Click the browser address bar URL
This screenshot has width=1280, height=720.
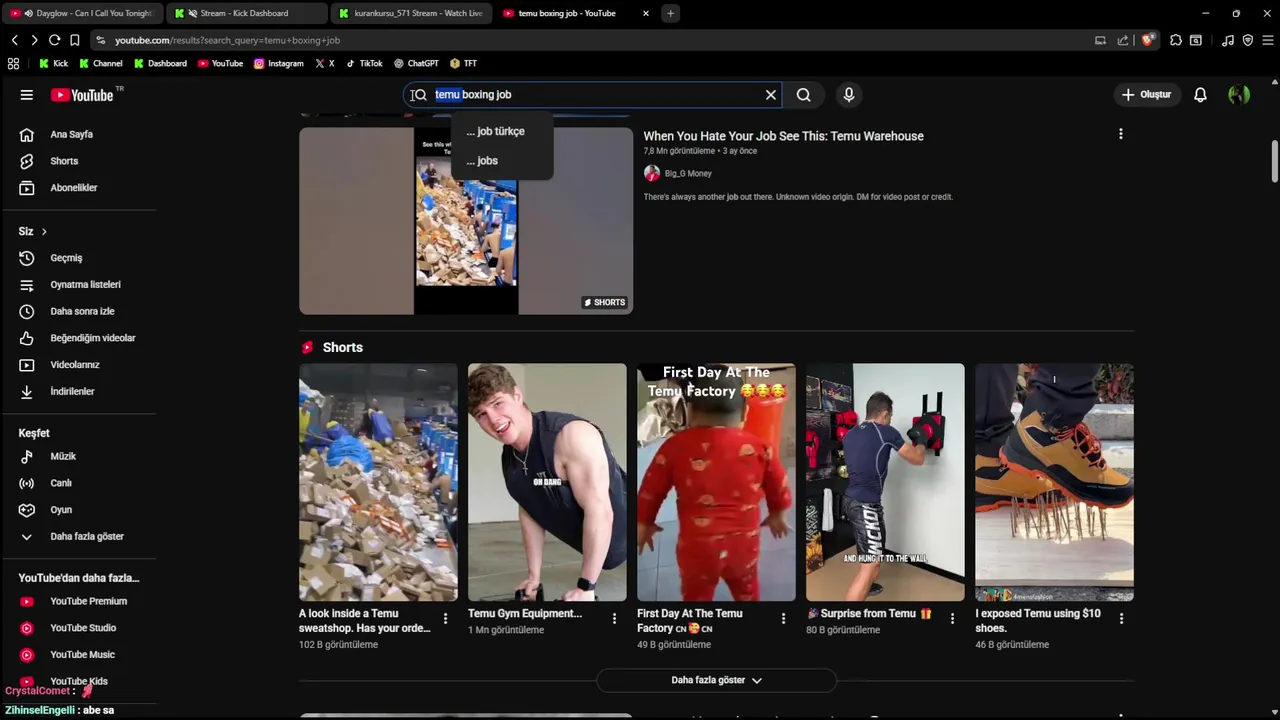click(227, 40)
